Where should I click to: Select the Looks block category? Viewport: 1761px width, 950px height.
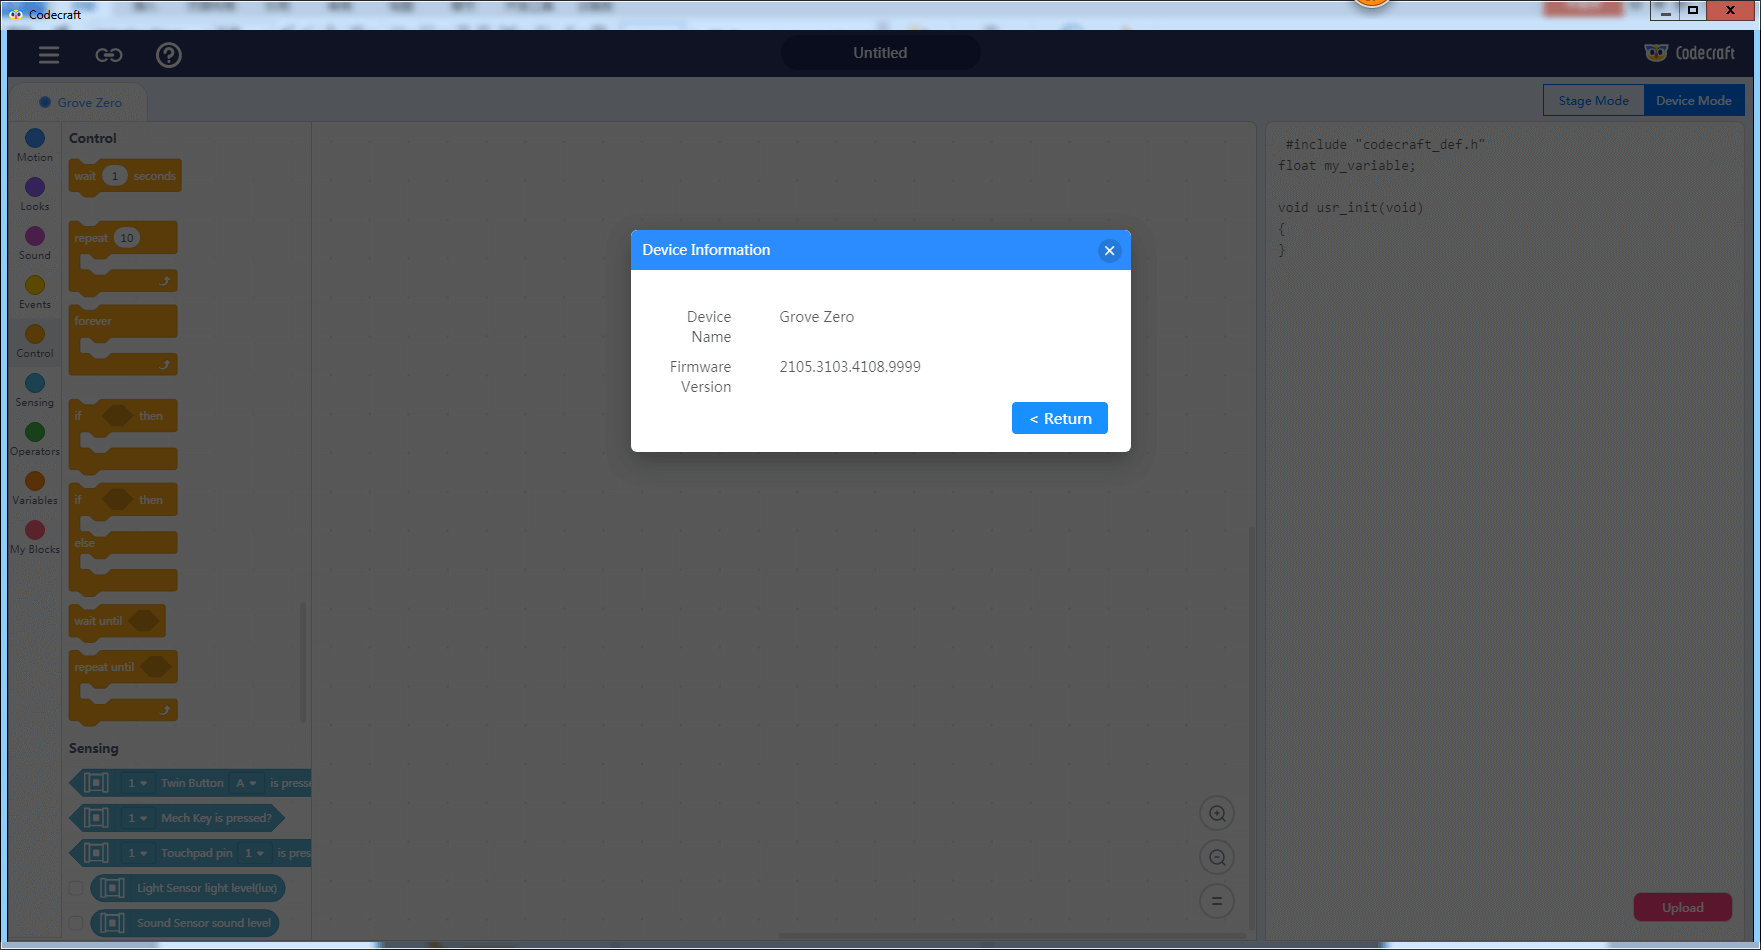point(35,194)
